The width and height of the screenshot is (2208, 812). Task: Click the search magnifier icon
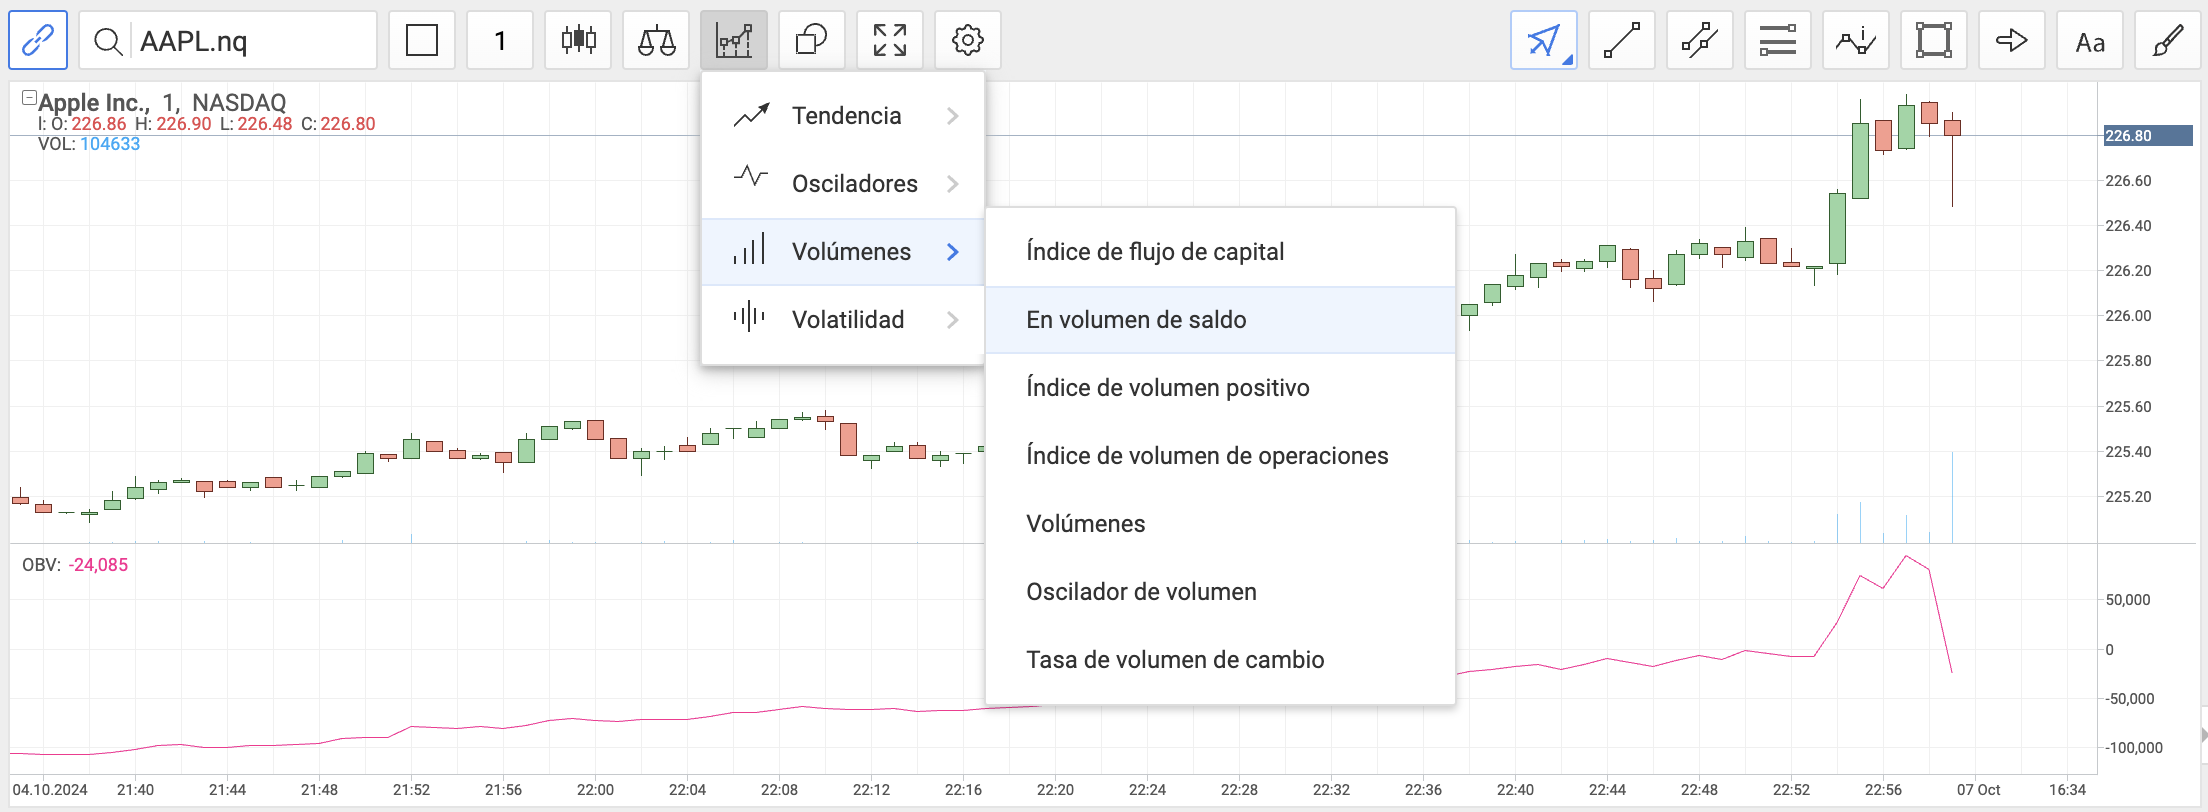pos(108,42)
